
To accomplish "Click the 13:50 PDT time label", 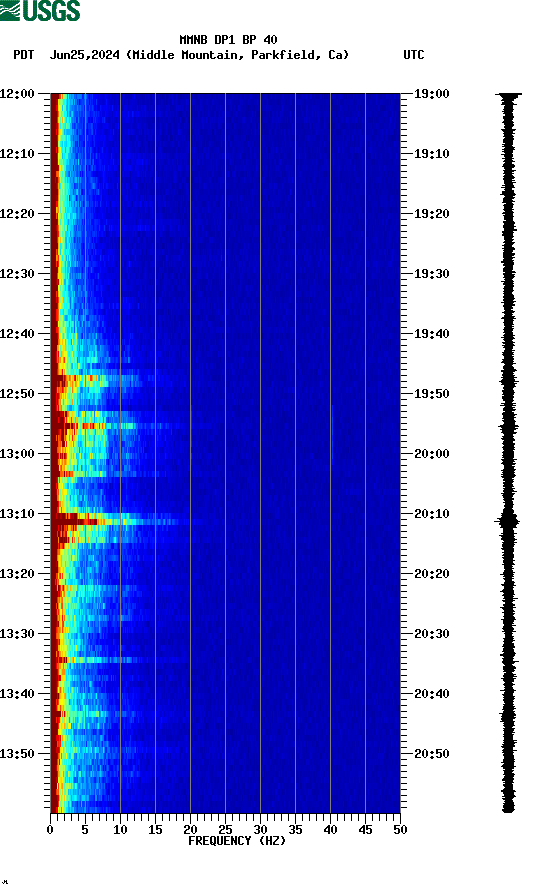I will (17, 754).
